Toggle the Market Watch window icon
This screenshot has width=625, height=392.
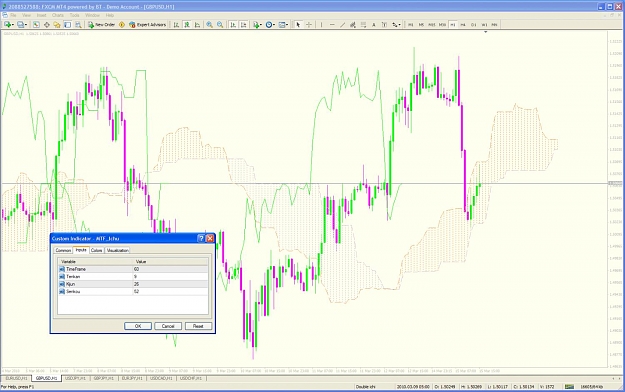coord(36,25)
